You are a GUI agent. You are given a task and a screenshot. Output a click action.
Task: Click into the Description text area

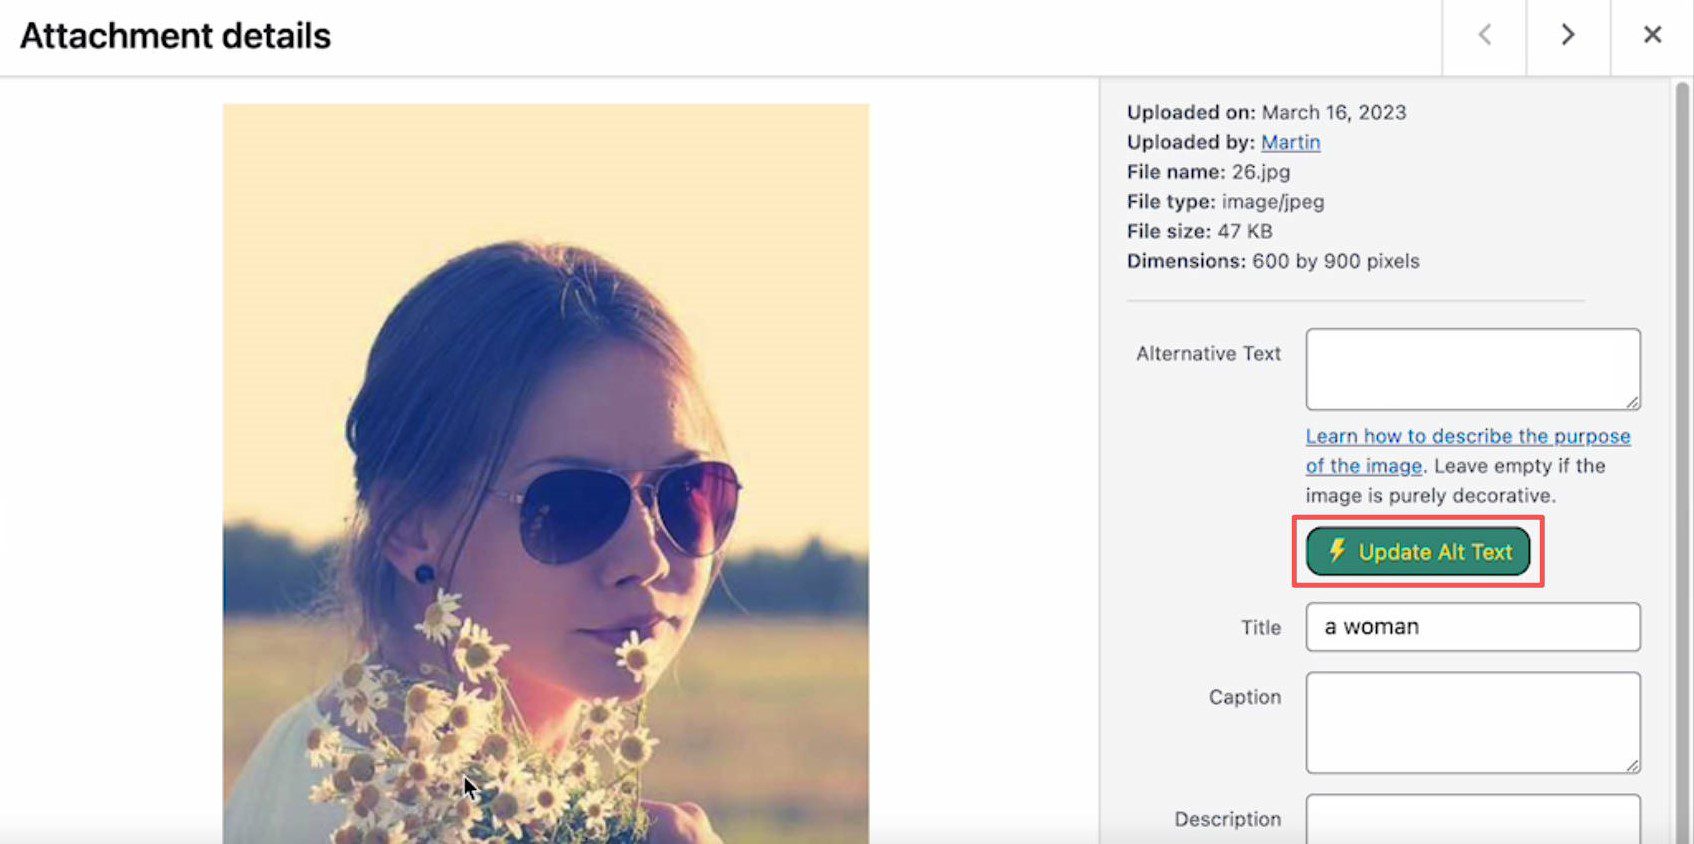coord(1473,819)
